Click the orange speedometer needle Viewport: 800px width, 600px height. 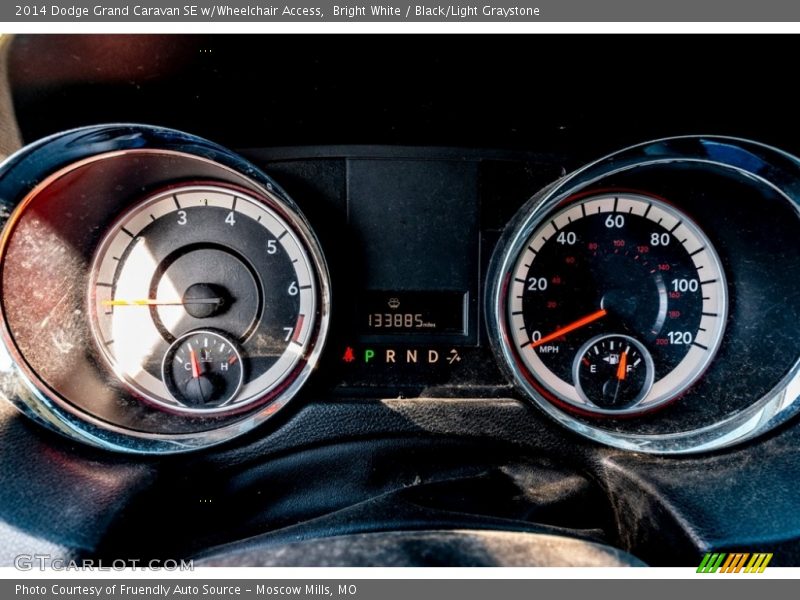pos(572,327)
